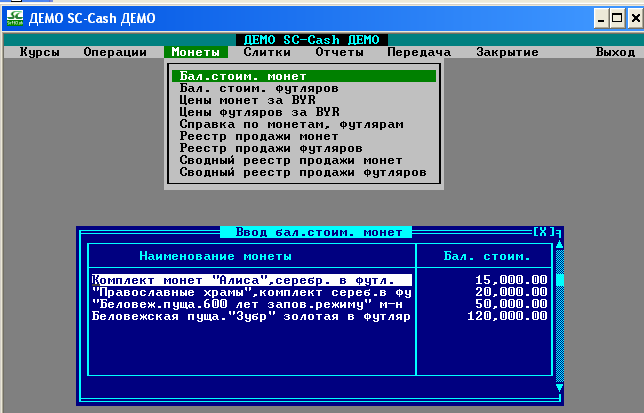Click value 20,000.00
Screen dimensions: 644x413
click(511, 292)
